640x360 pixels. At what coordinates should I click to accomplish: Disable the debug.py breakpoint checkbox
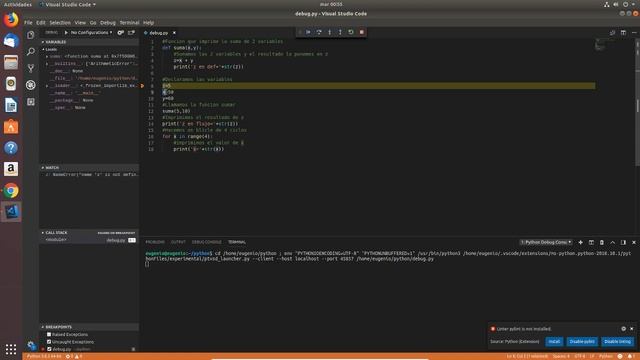tap(49, 349)
